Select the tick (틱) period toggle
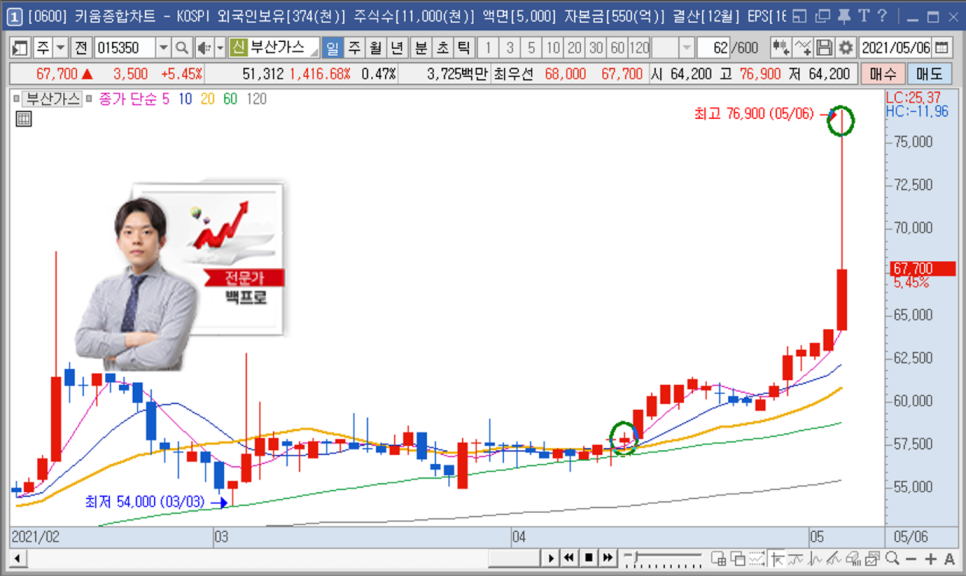The width and height of the screenshot is (966, 576). coord(464,47)
